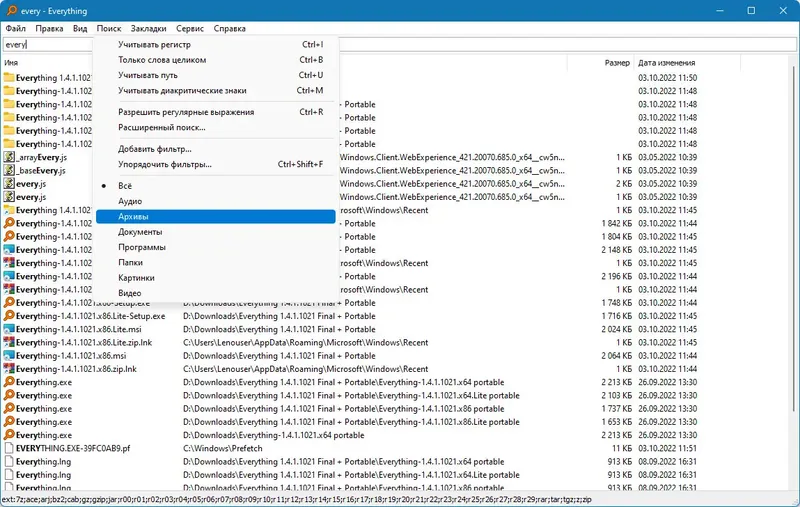800x507 pixels.
Task: Choose Упорядочить фильтры... menu entry
Action: 216,164
